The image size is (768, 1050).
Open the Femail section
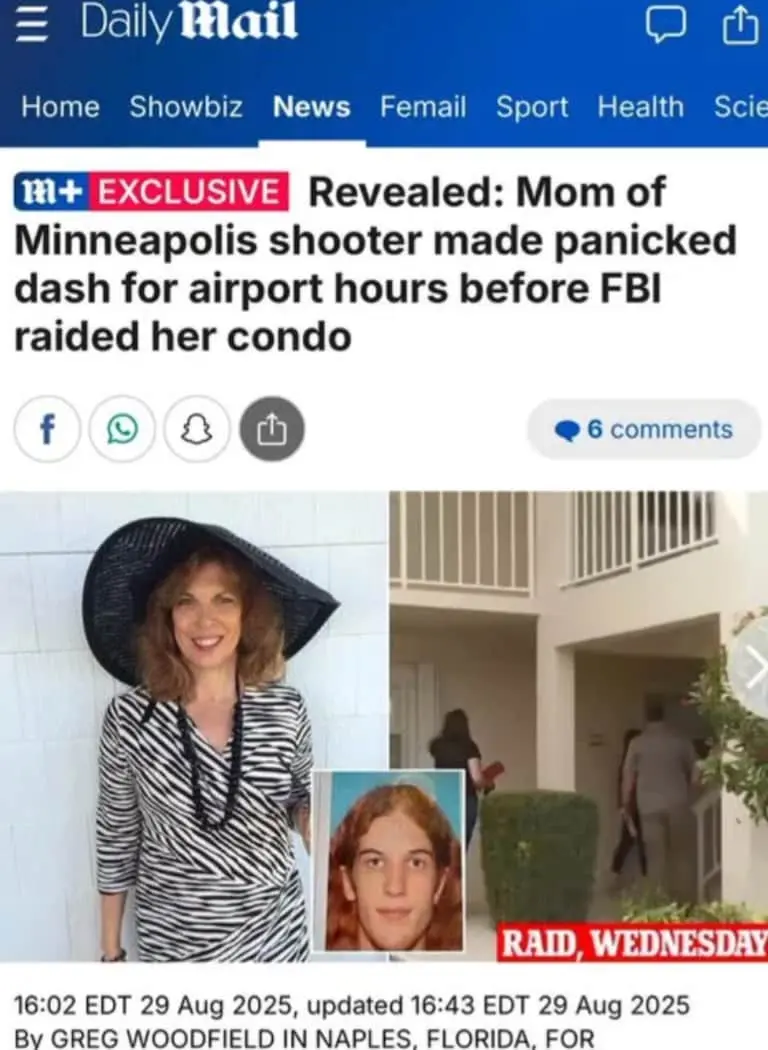coord(423,107)
